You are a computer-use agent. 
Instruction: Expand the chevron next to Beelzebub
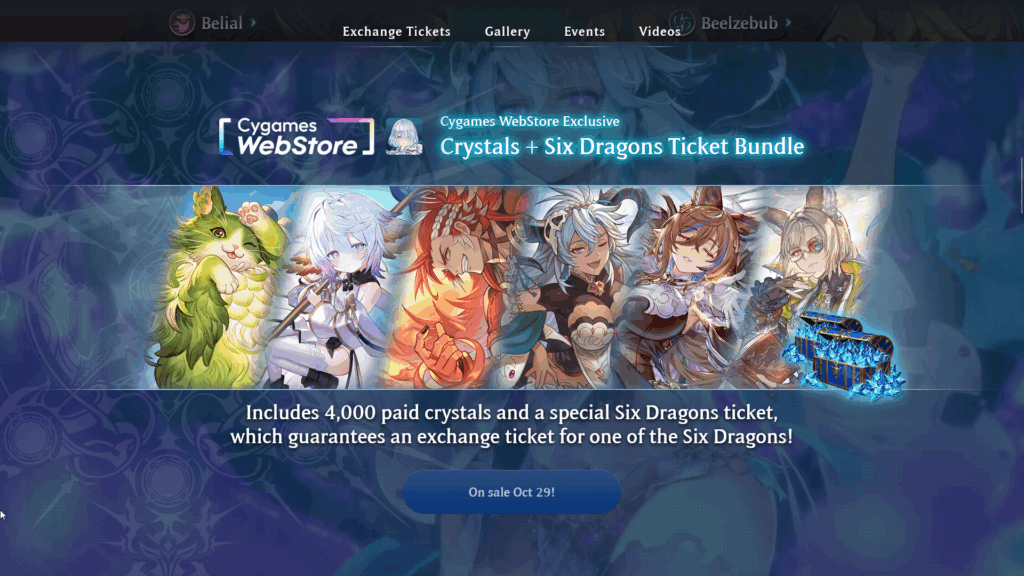(788, 22)
